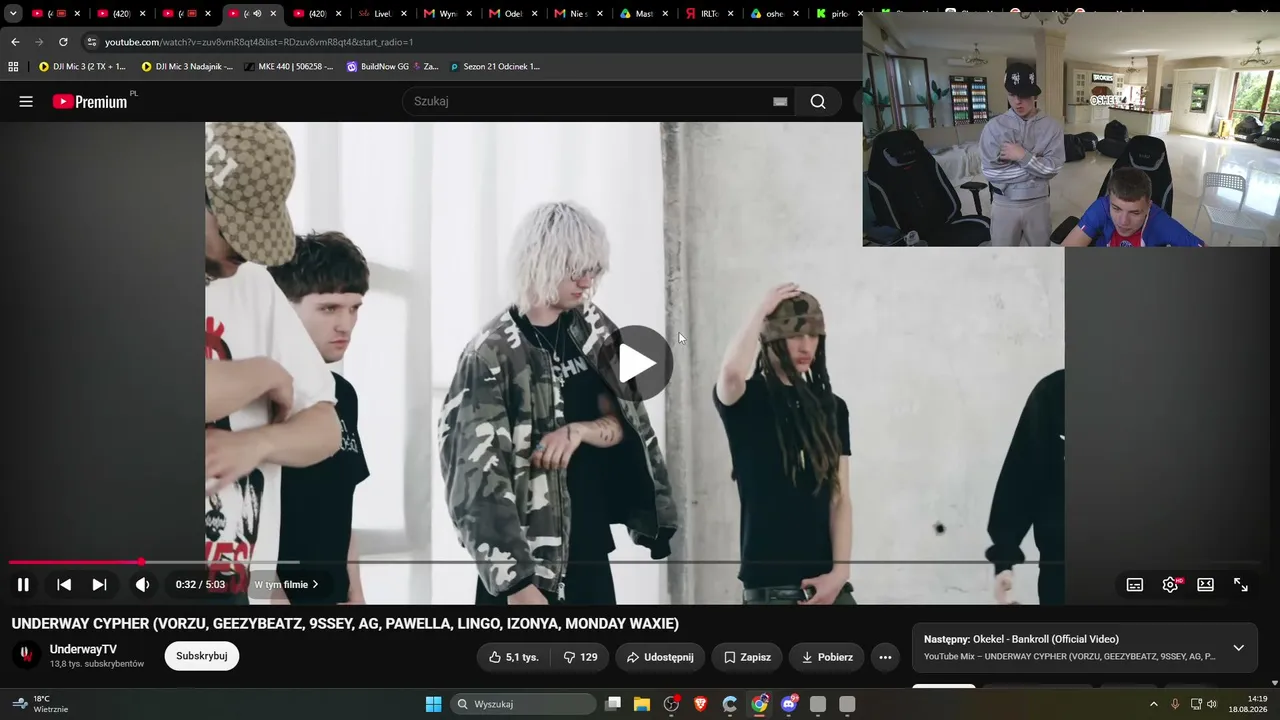Like the video (5,1 tys.)
This screenshot has height=720, width=1280.
[x=514, y=657]
